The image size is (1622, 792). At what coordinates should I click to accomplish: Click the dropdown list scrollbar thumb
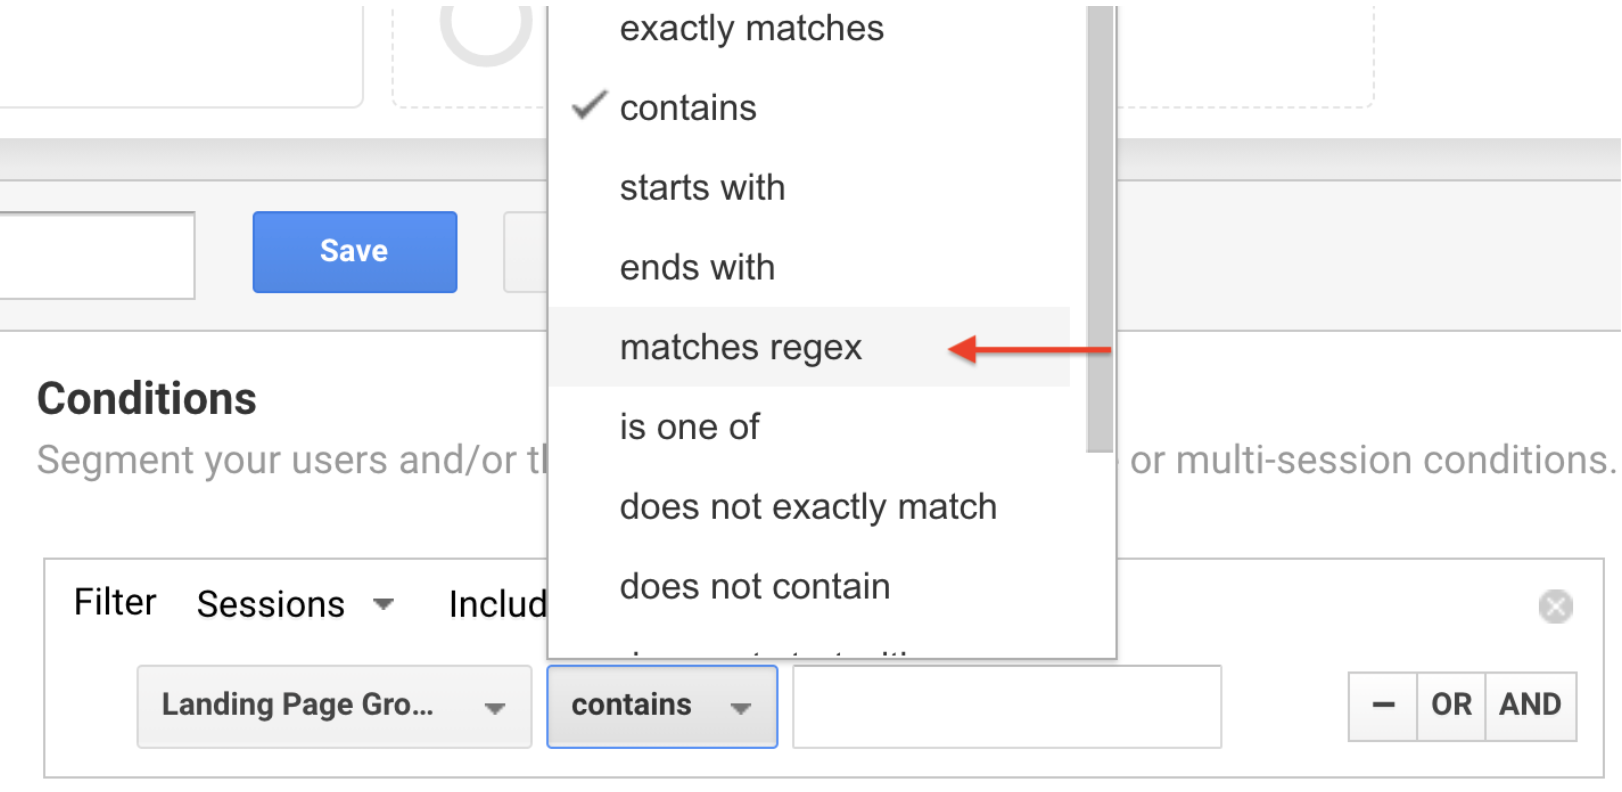[1100, 228]
